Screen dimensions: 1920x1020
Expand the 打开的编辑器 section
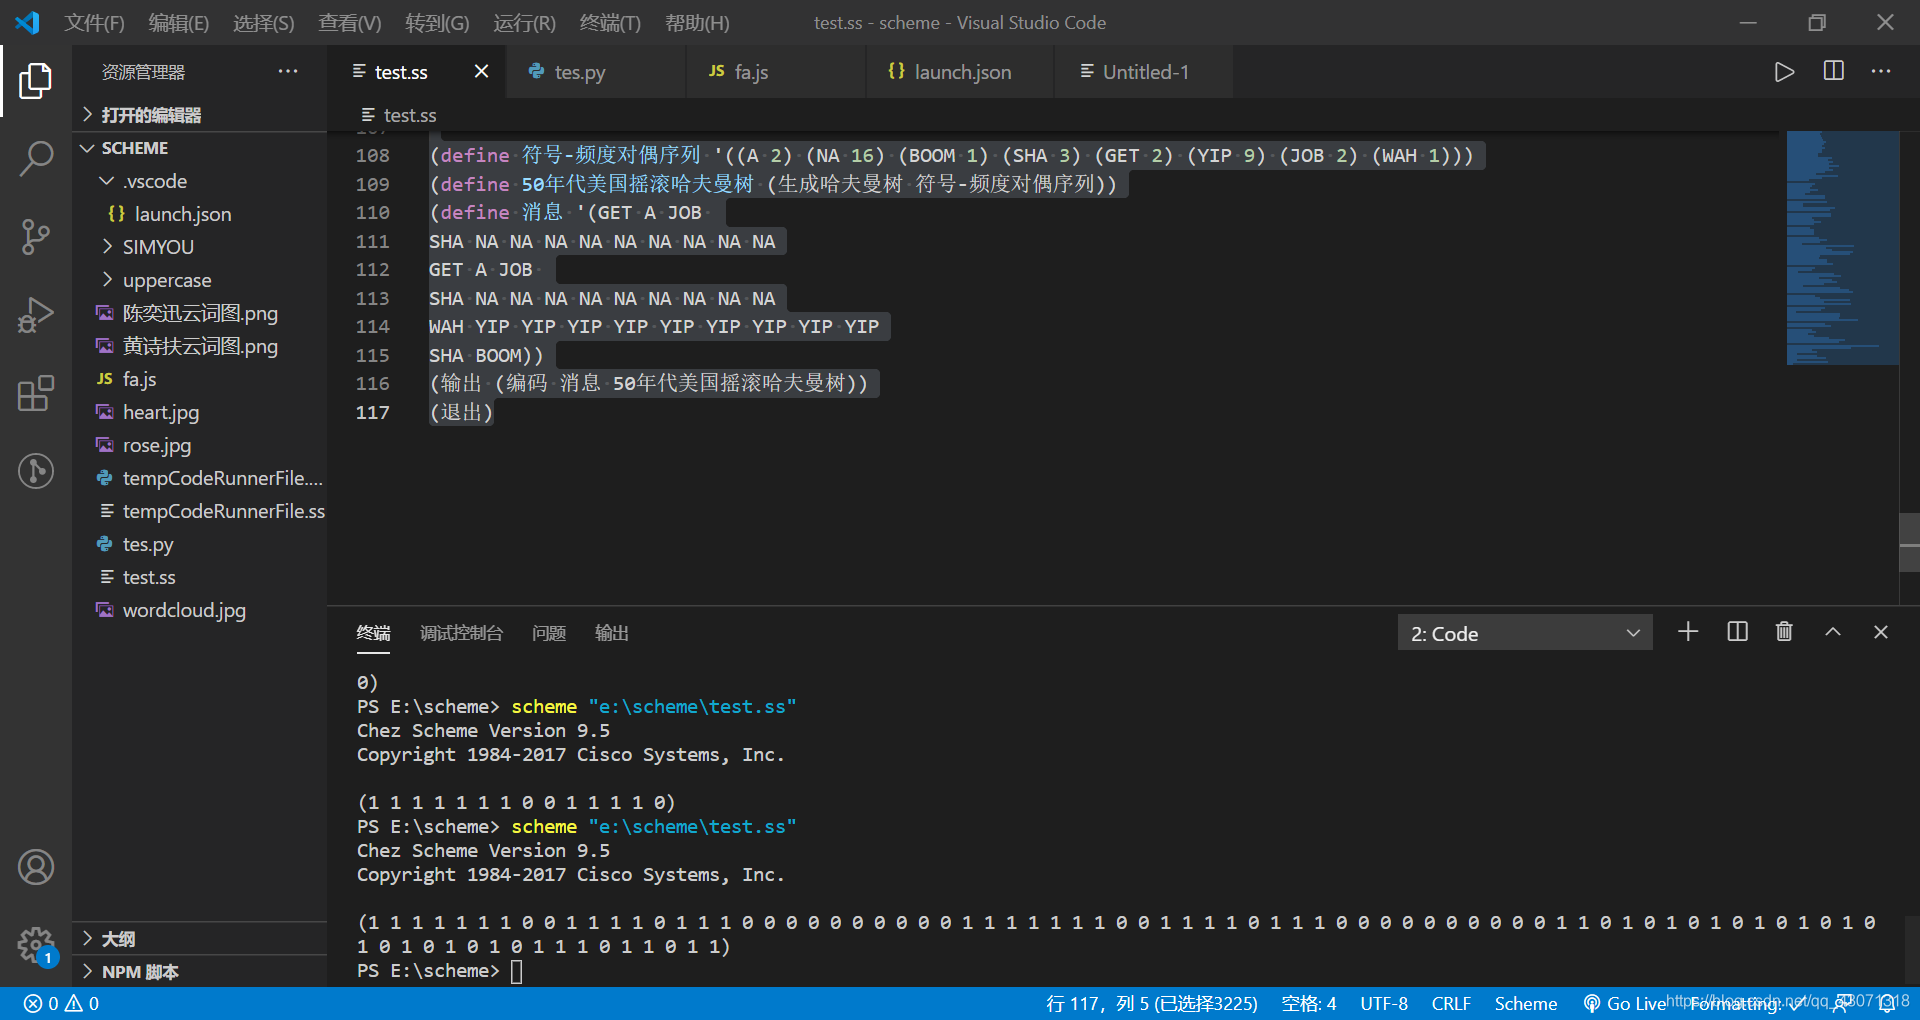[x=200, y=115]
